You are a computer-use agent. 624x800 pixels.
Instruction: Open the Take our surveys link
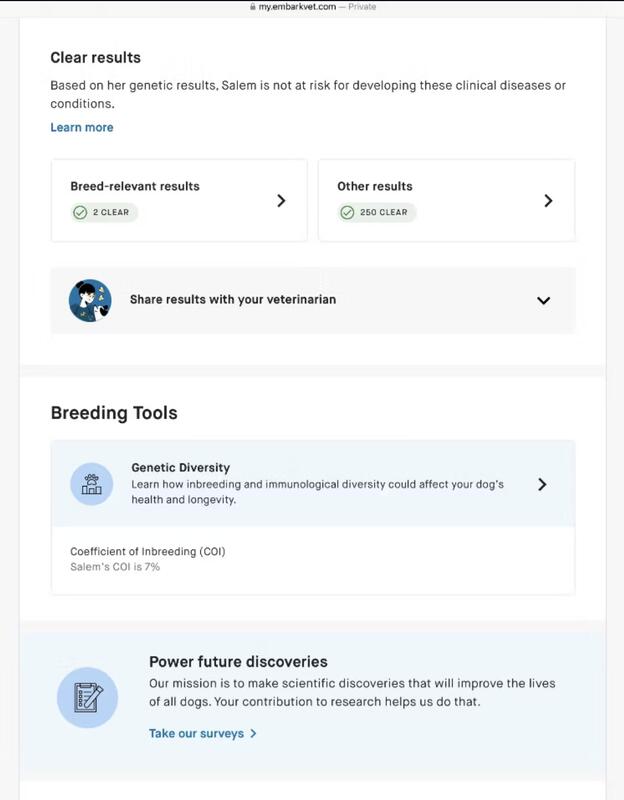click(196, 734)
